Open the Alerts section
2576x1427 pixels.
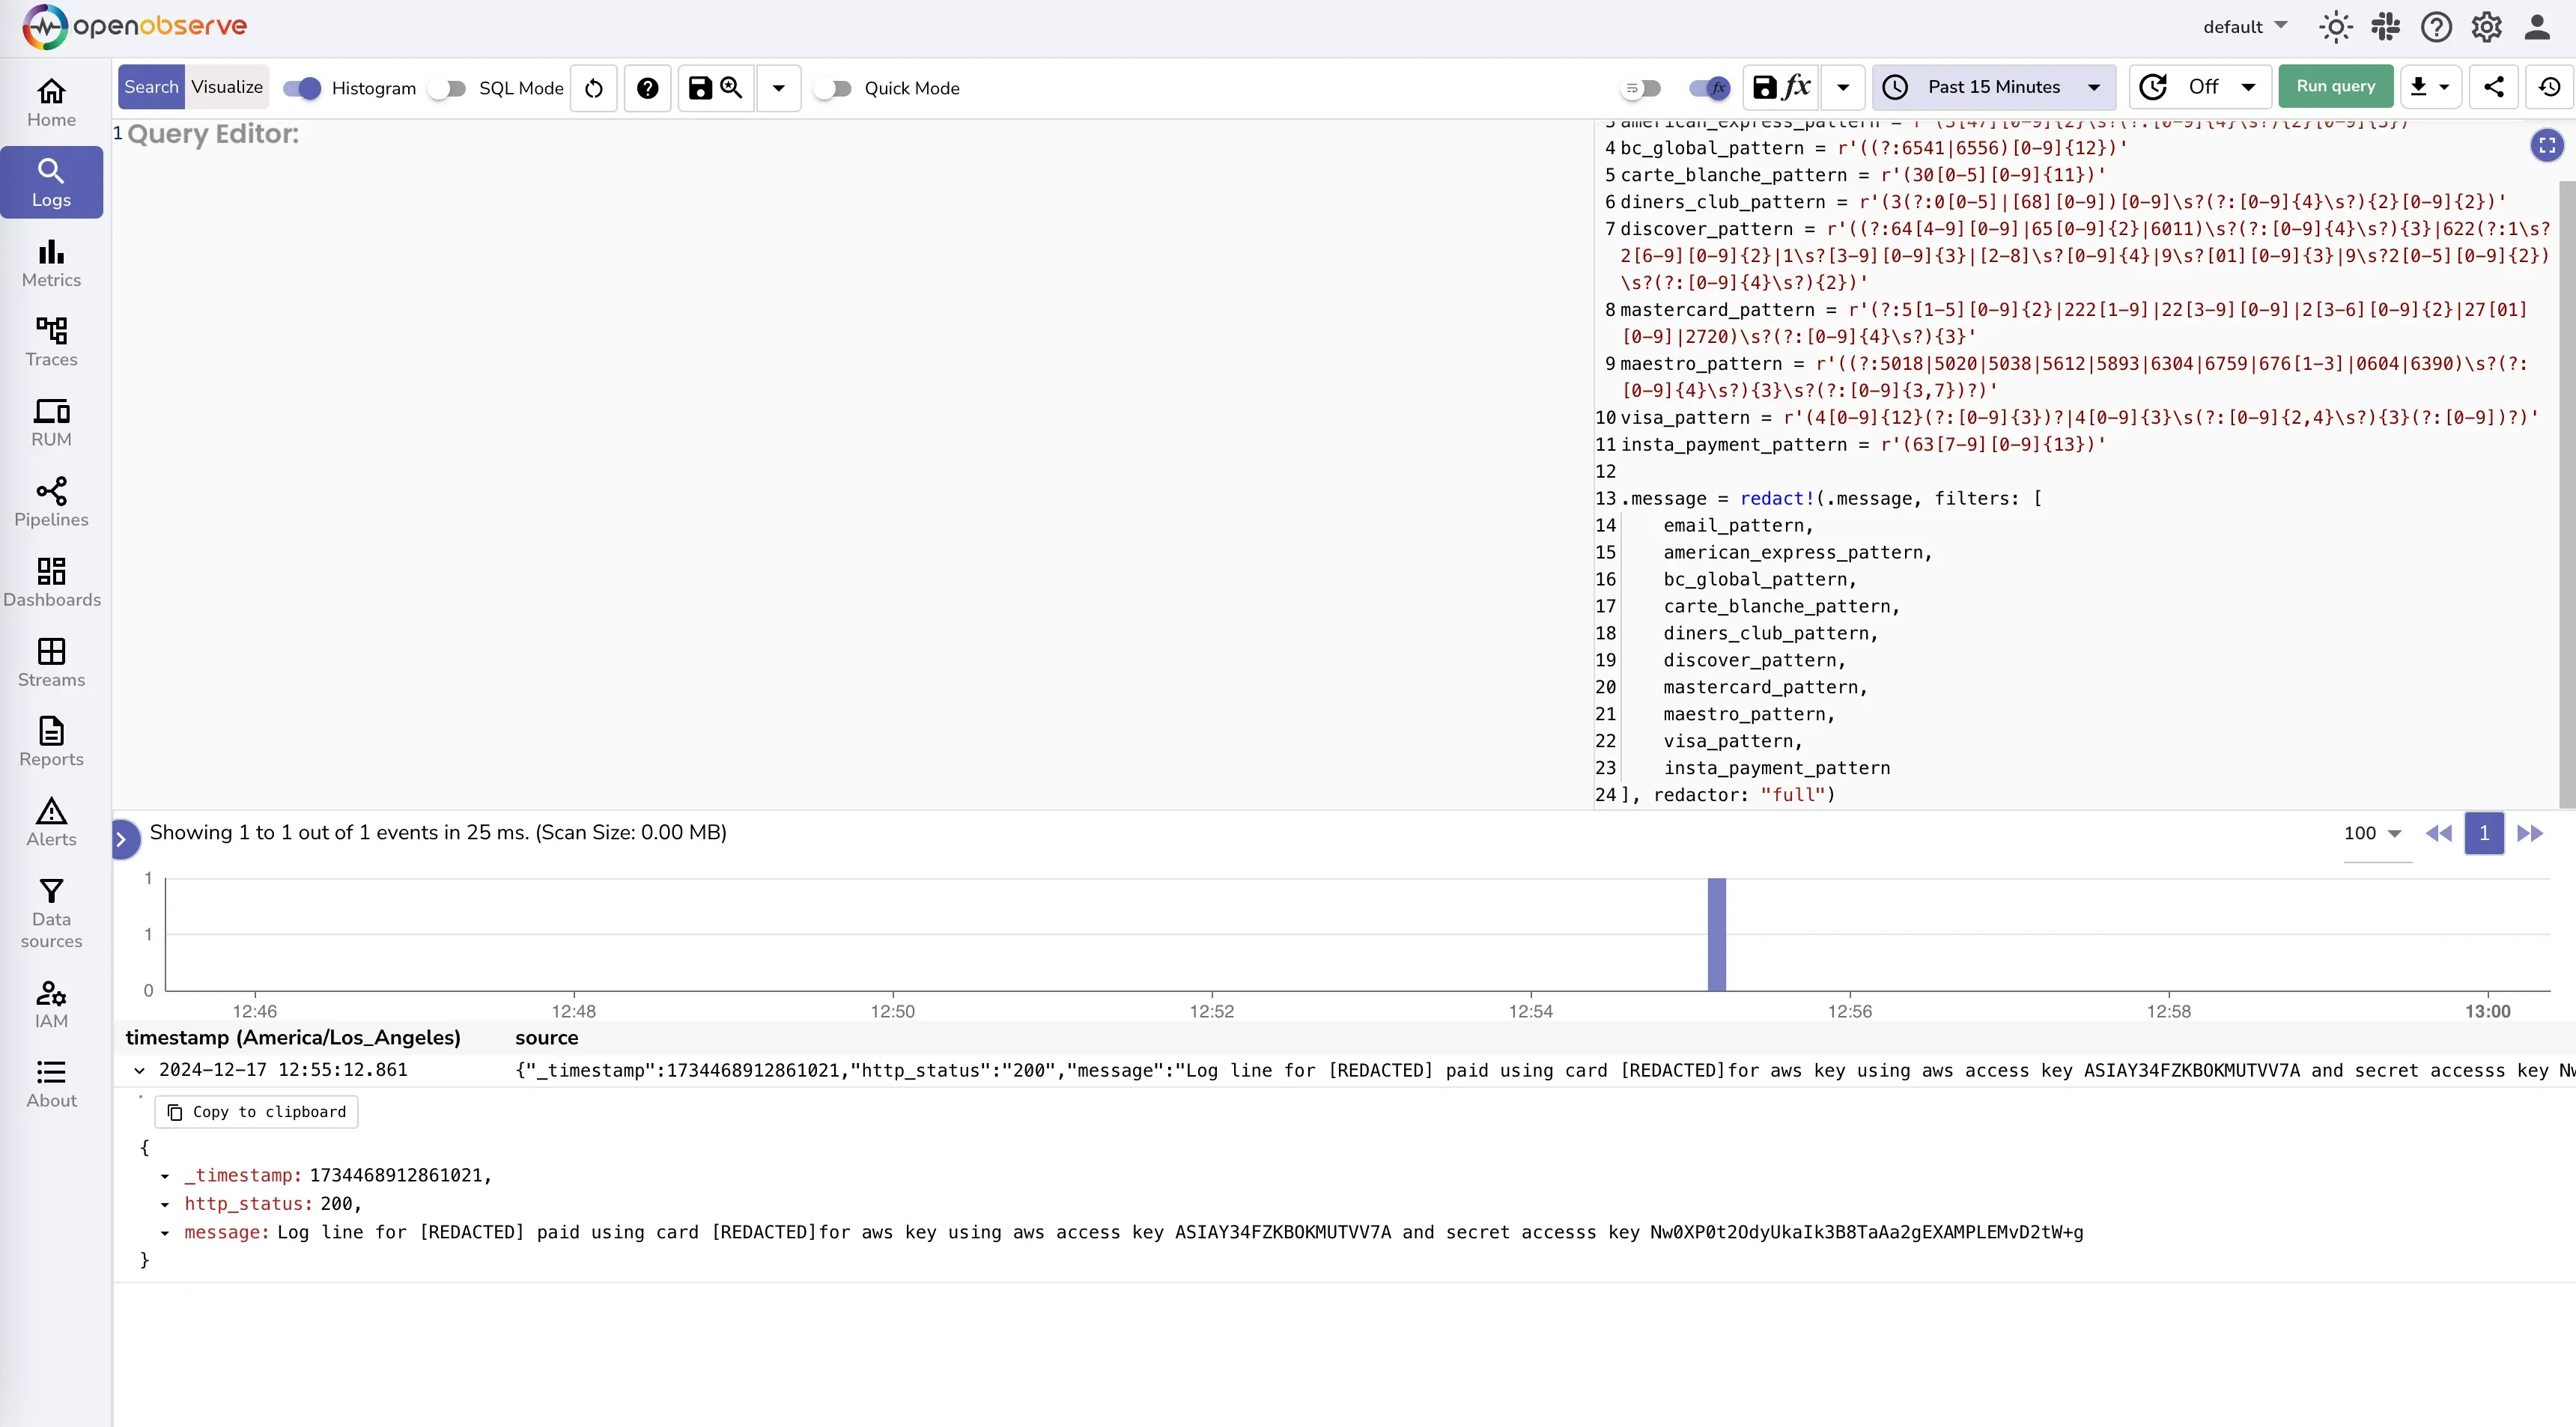click(51, 822)
